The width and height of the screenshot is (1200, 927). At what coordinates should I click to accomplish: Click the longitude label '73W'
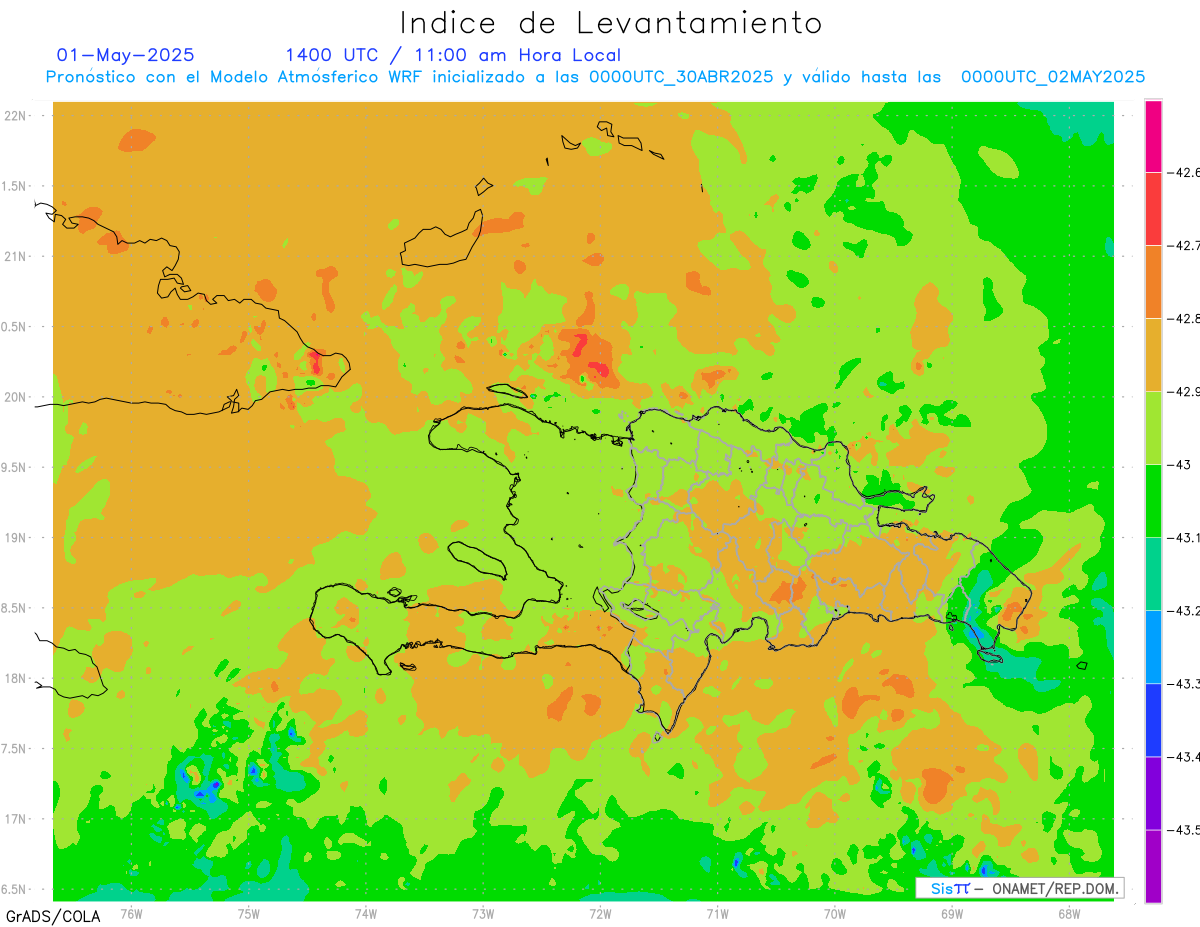[x=483, y=913]
